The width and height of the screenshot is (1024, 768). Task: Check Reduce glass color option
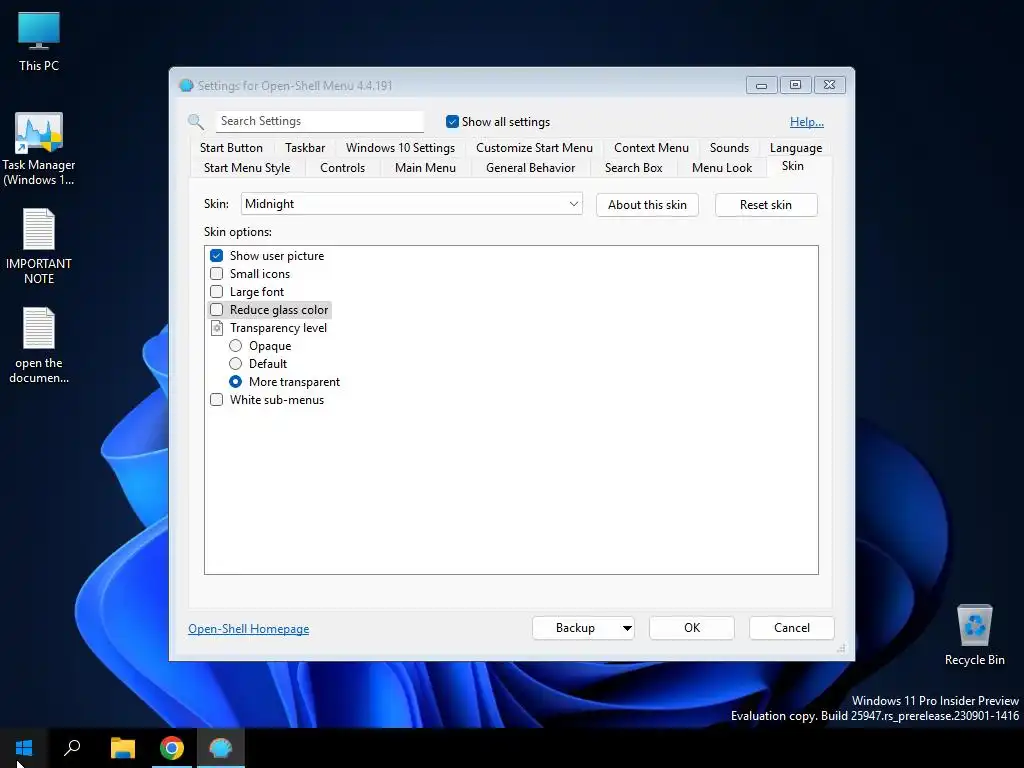[x=217, y=310]
